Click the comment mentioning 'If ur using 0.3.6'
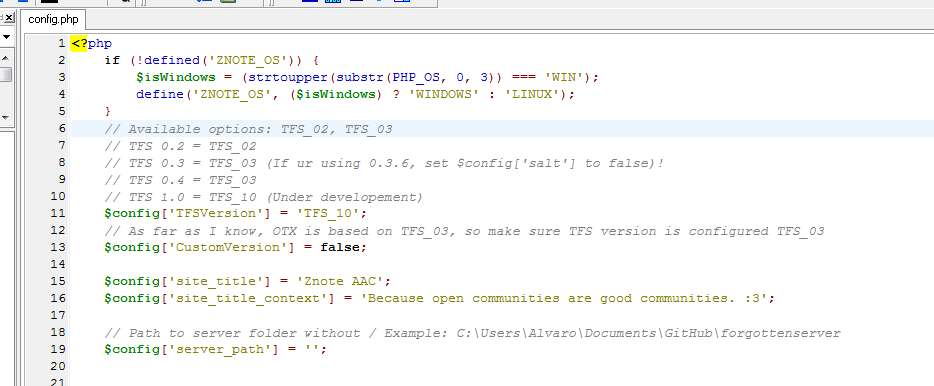Viewport: 934px width, 386px height. click(384, 163)
